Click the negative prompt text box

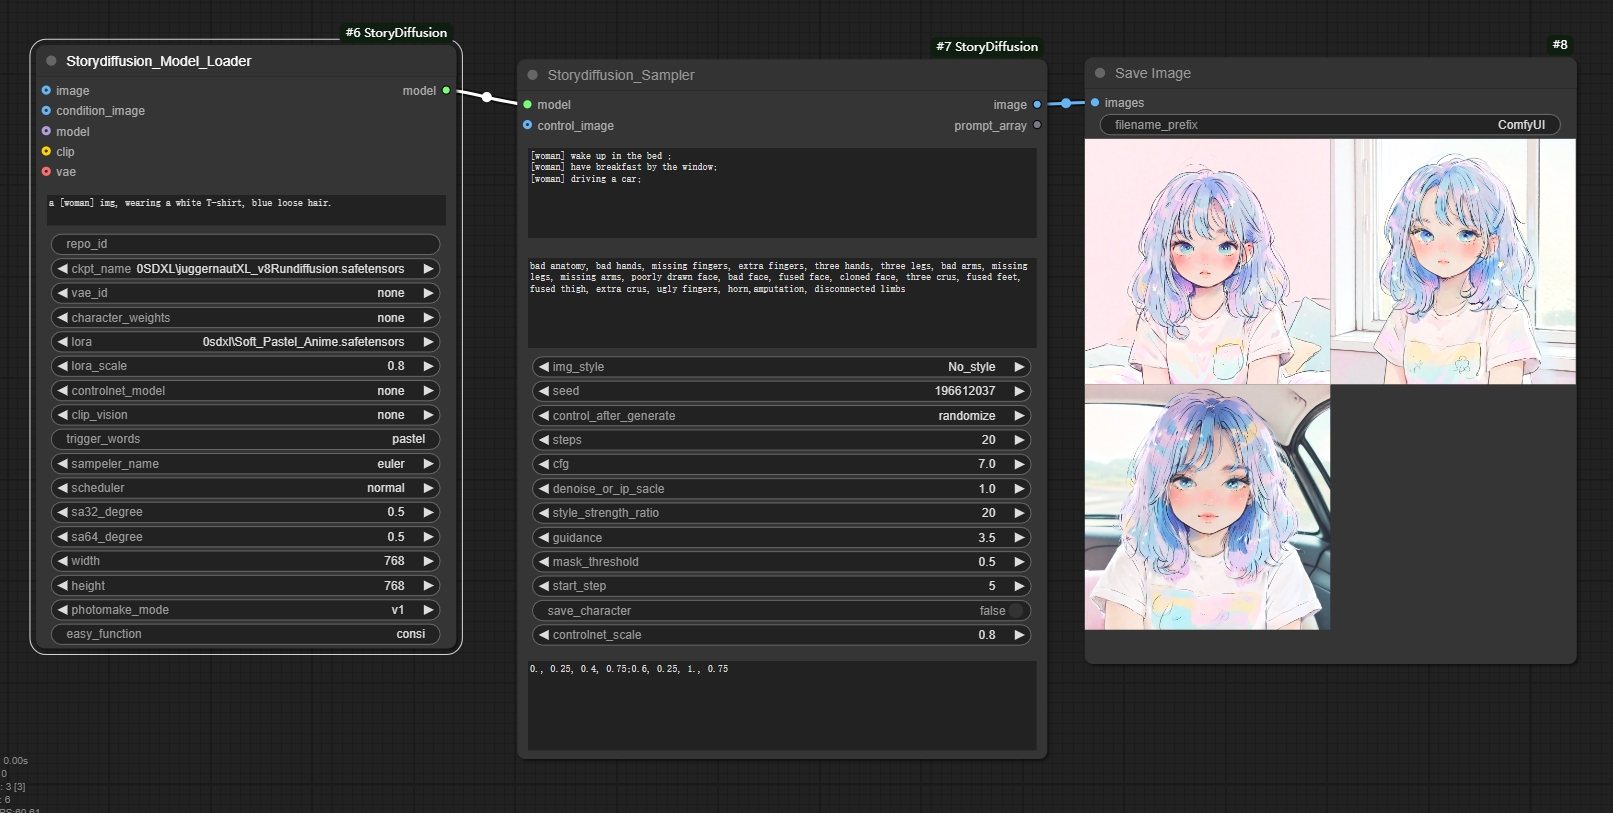[x=782, y=303]
